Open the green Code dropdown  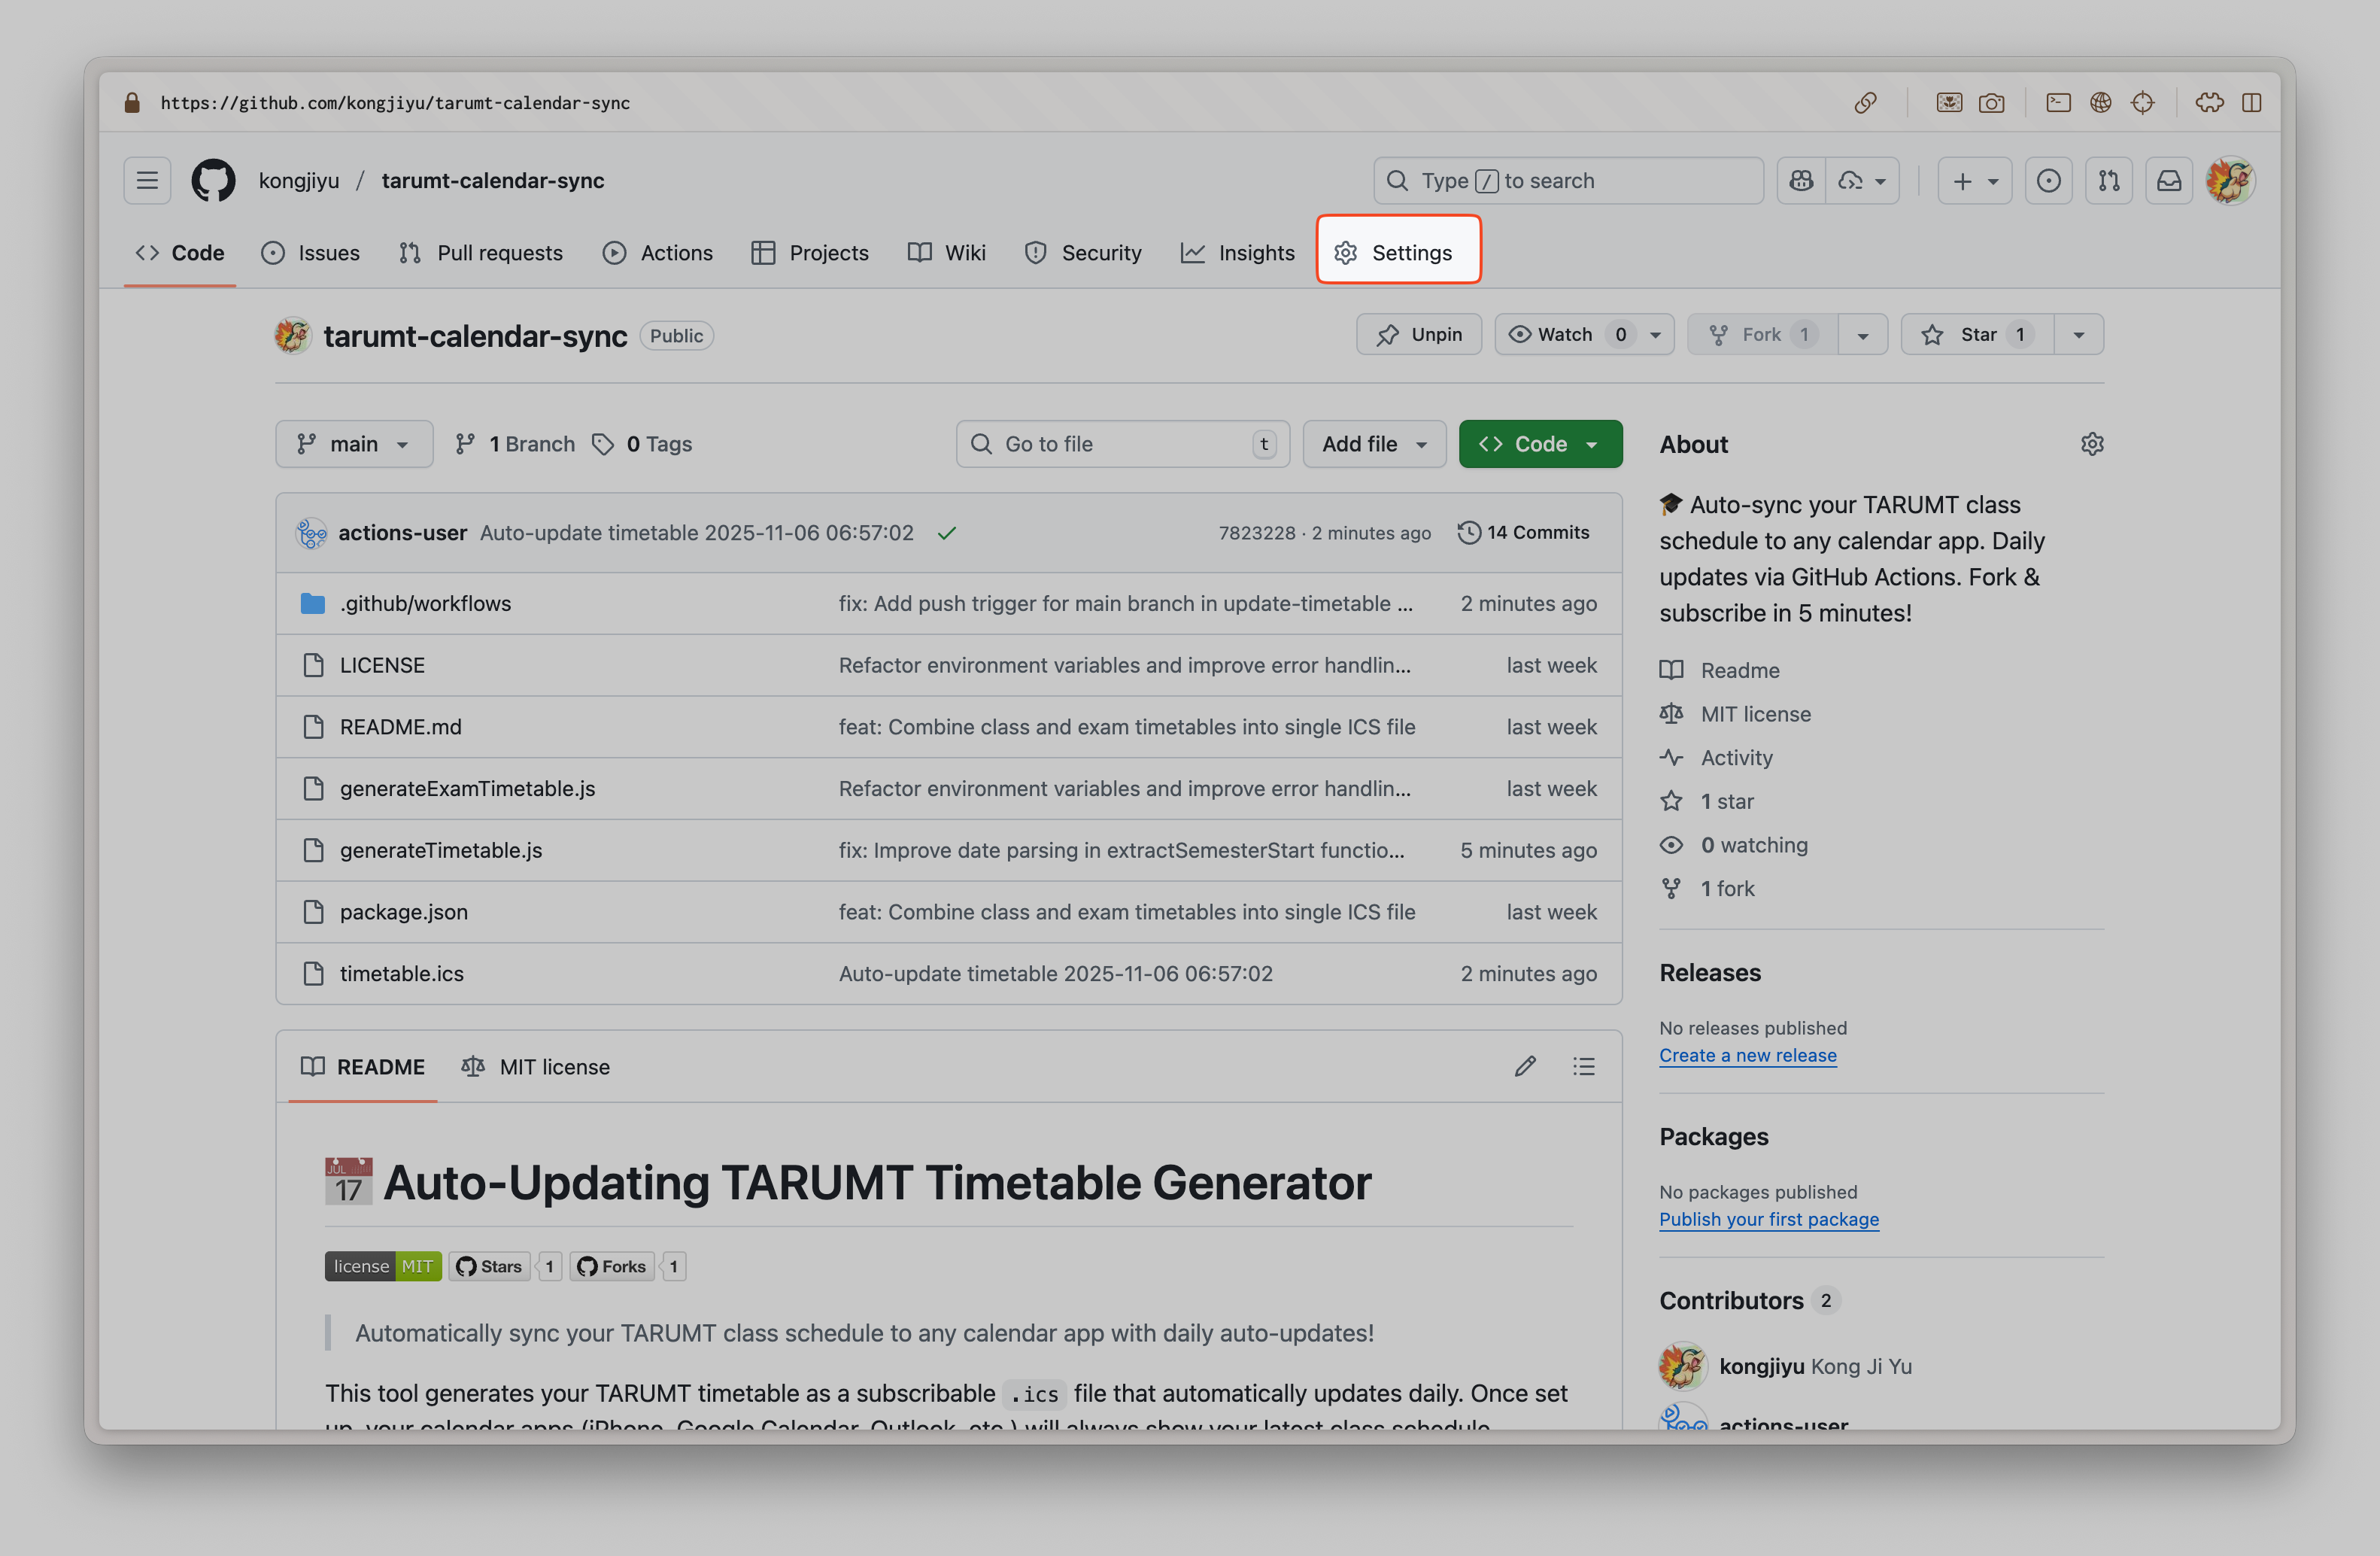click(1540, 444)
